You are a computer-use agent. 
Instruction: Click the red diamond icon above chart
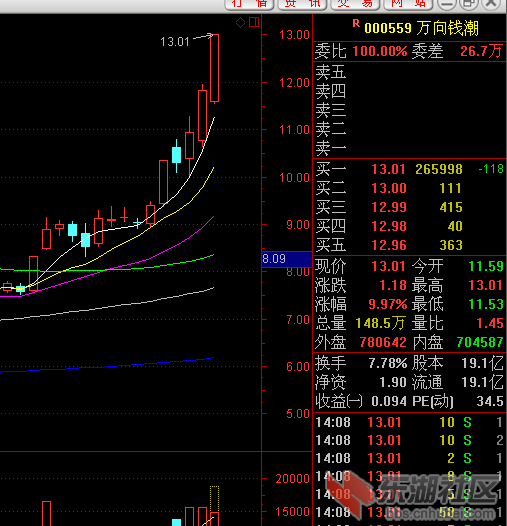pos(241,23)
